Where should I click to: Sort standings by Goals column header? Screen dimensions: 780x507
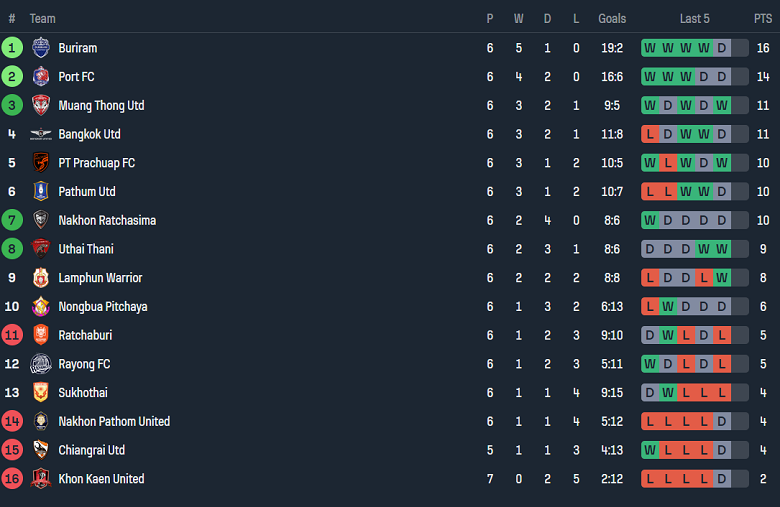[x=612, y=18]
